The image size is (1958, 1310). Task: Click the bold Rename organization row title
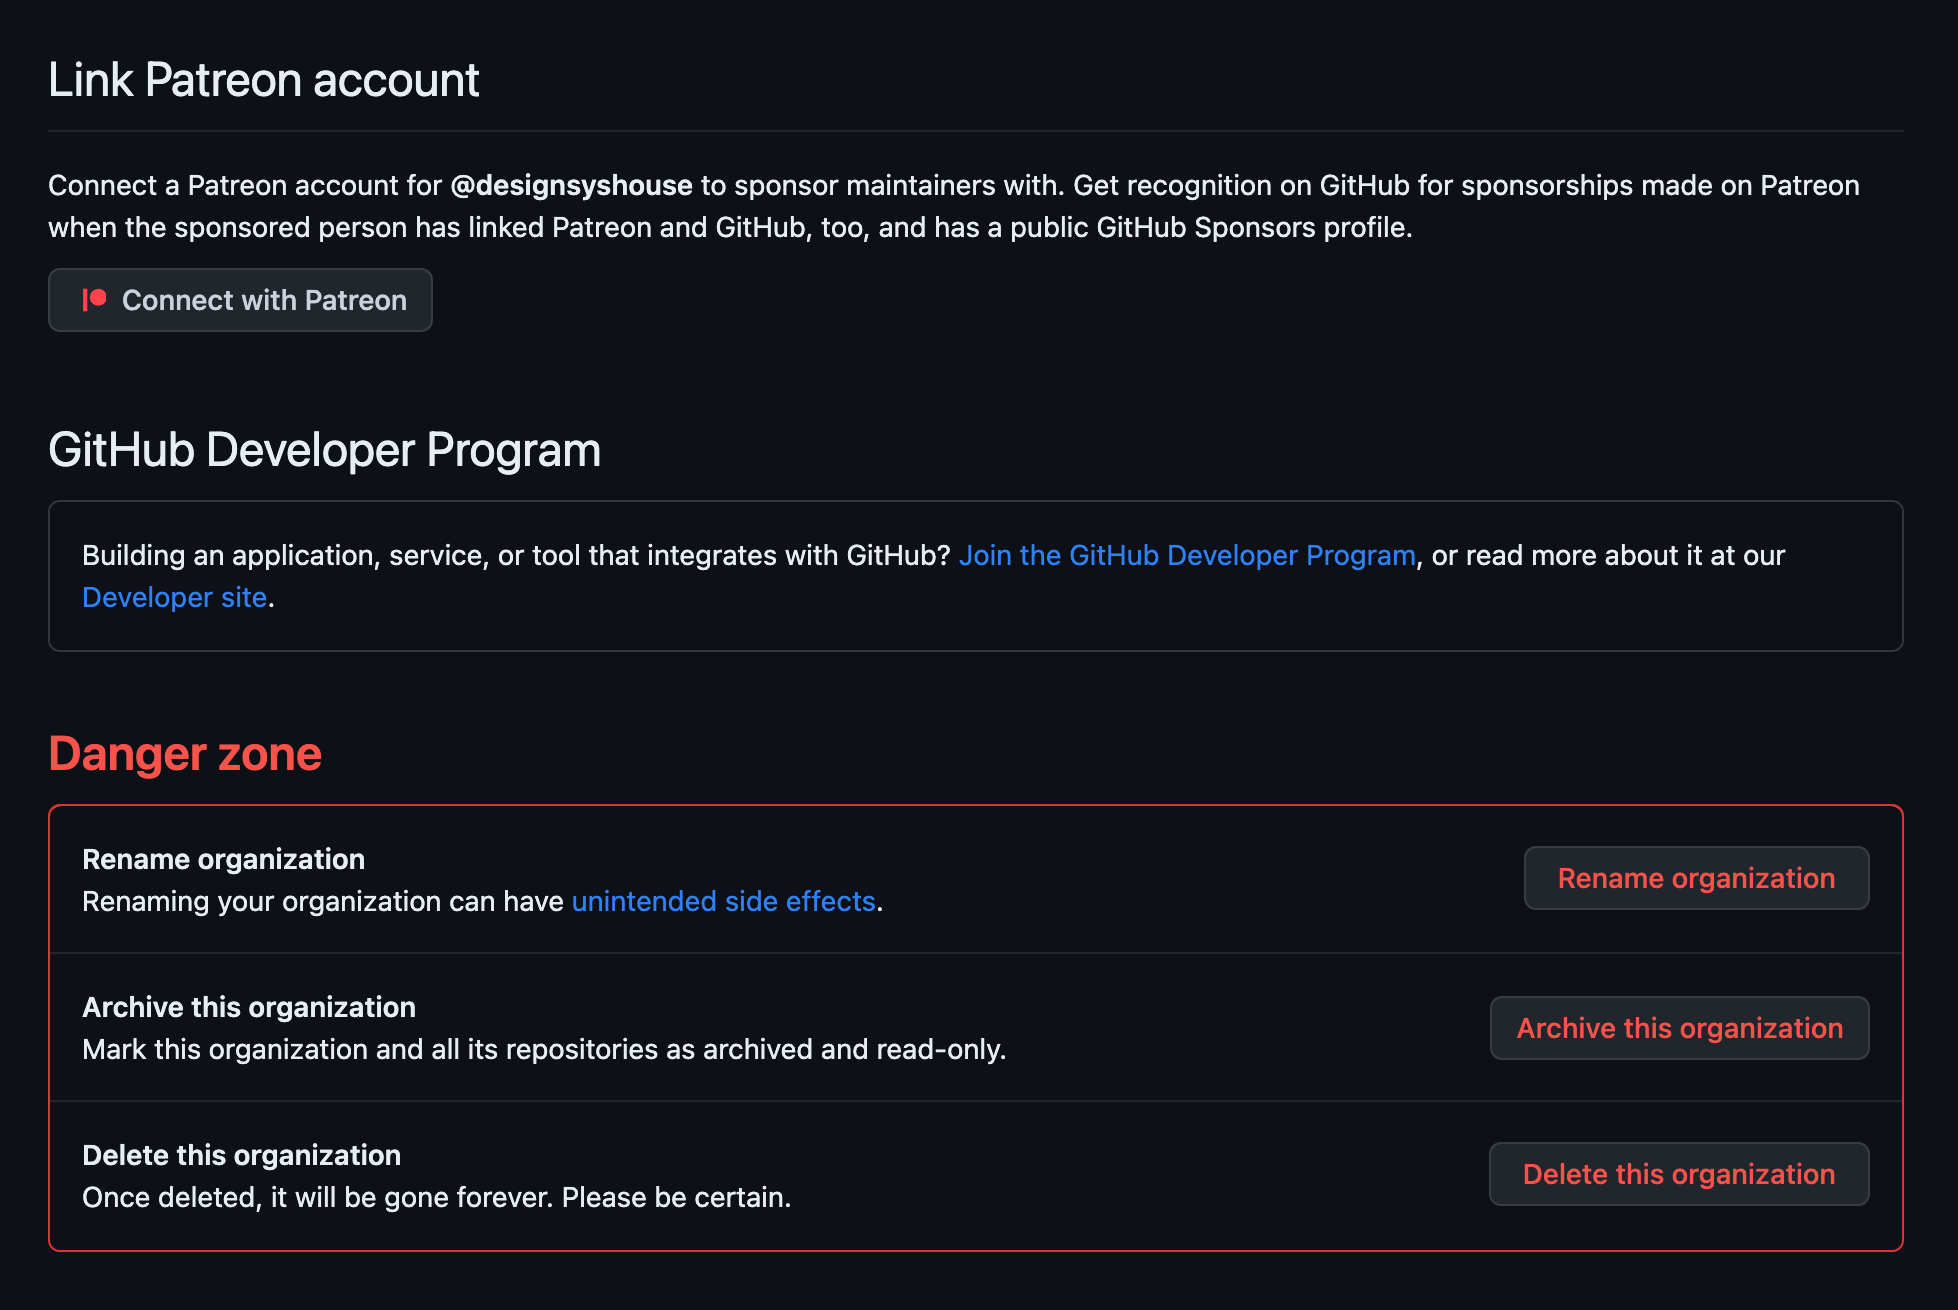(223, 859)
